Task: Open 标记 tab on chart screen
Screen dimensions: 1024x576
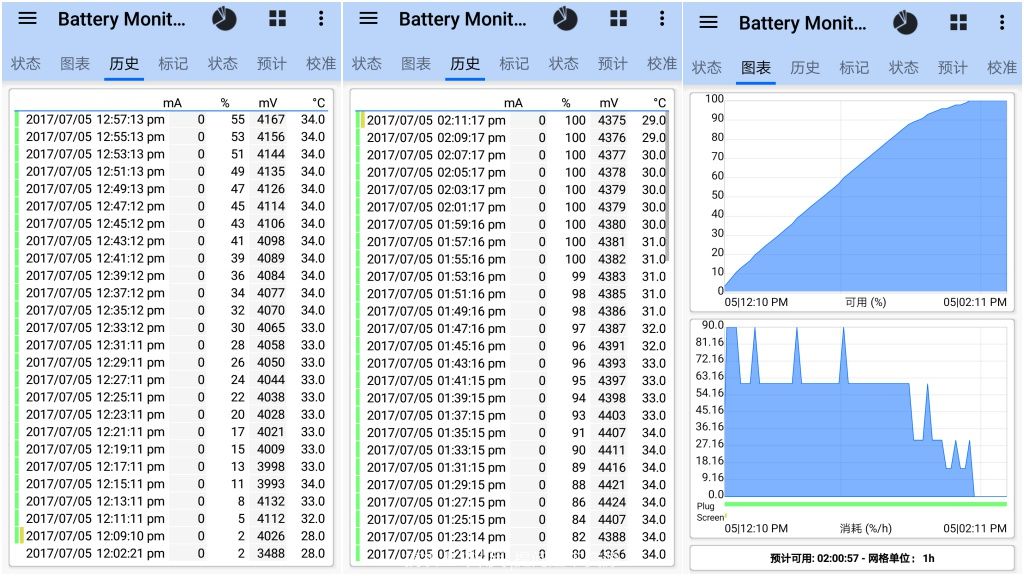Action: point(854,67)
